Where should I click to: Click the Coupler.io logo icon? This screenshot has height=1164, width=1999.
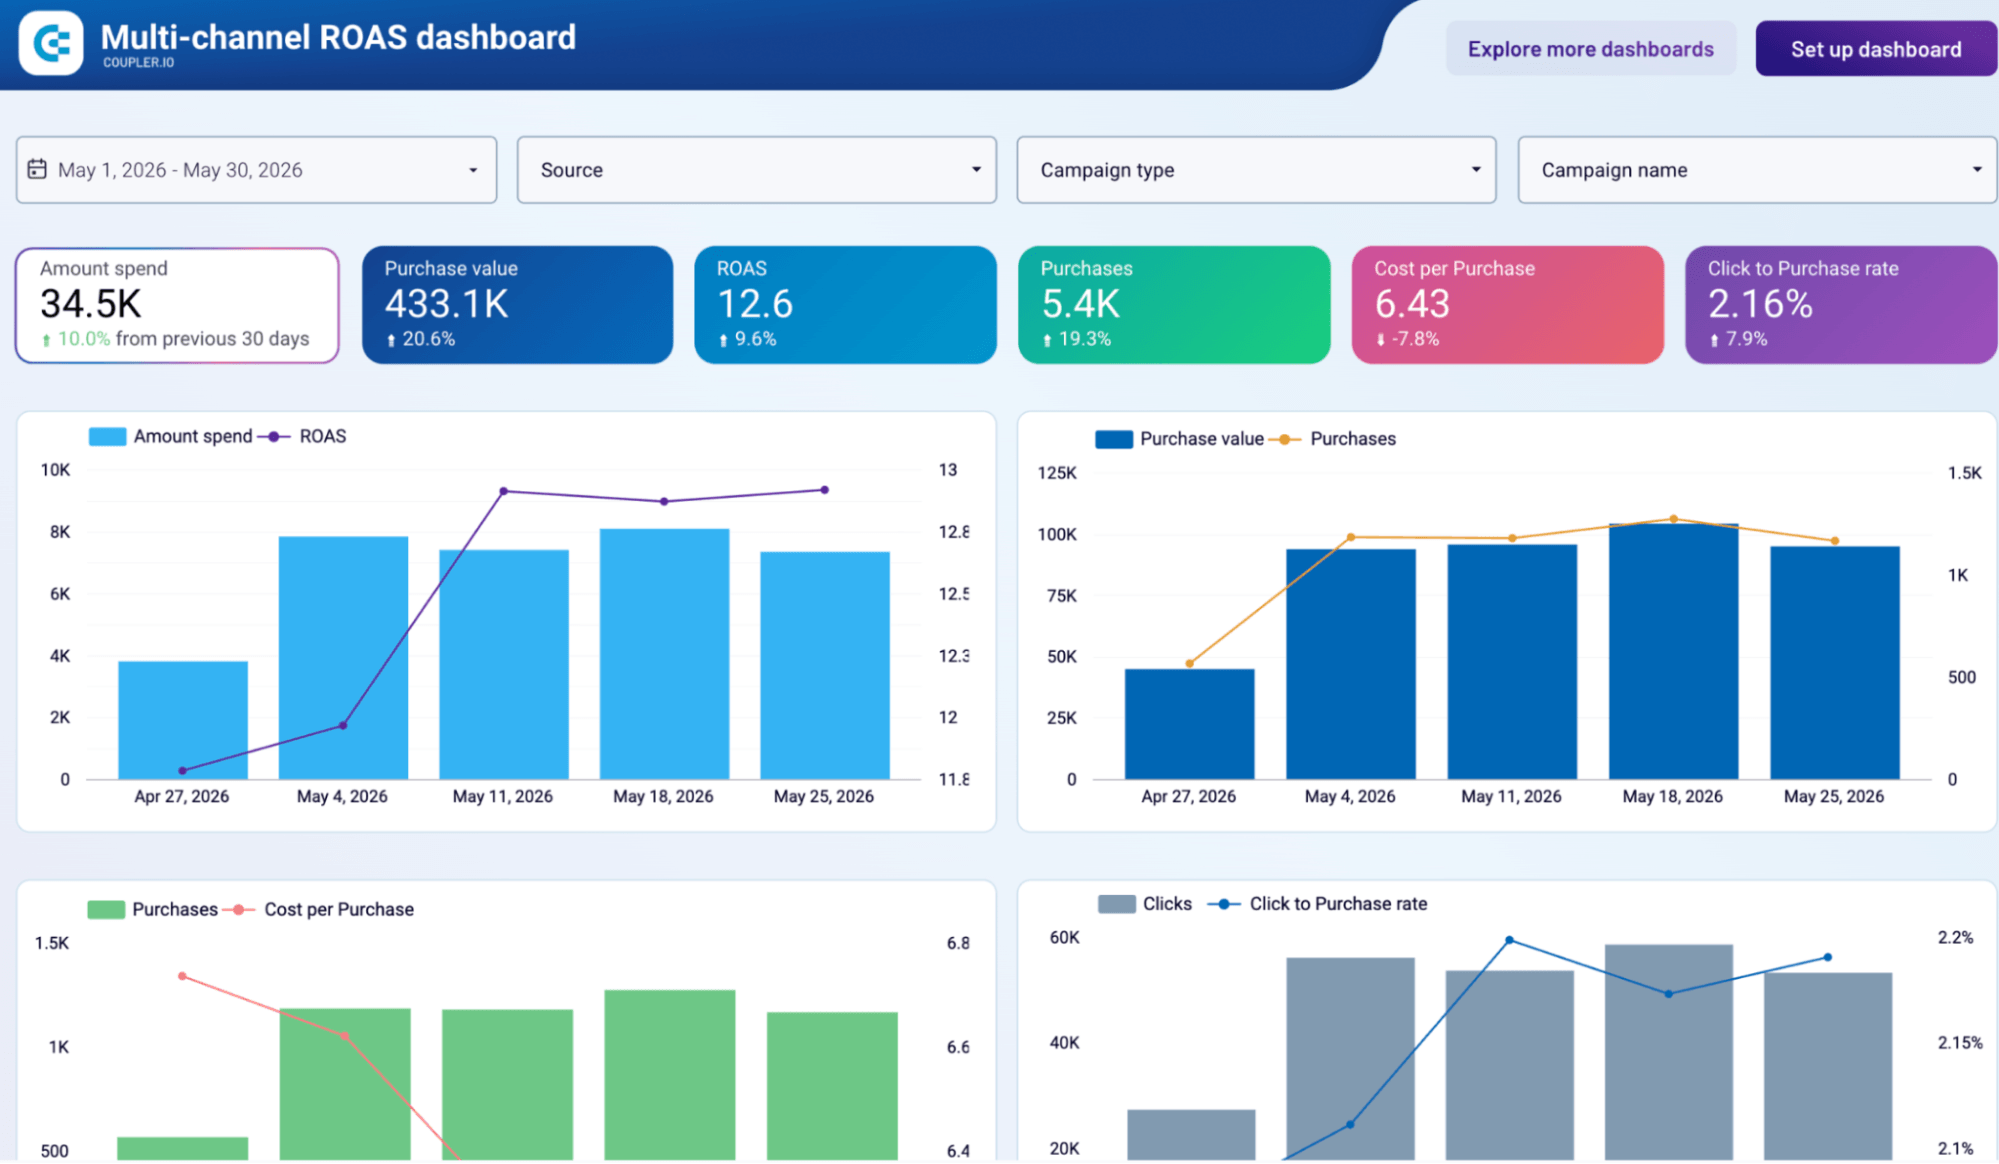tap(51, 43)
